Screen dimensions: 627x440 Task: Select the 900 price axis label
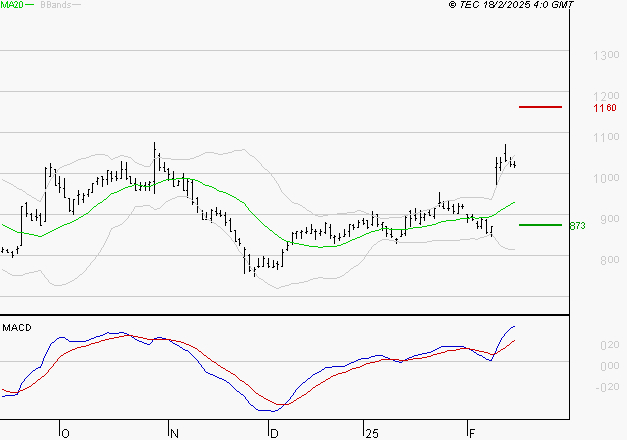[610, 219]
